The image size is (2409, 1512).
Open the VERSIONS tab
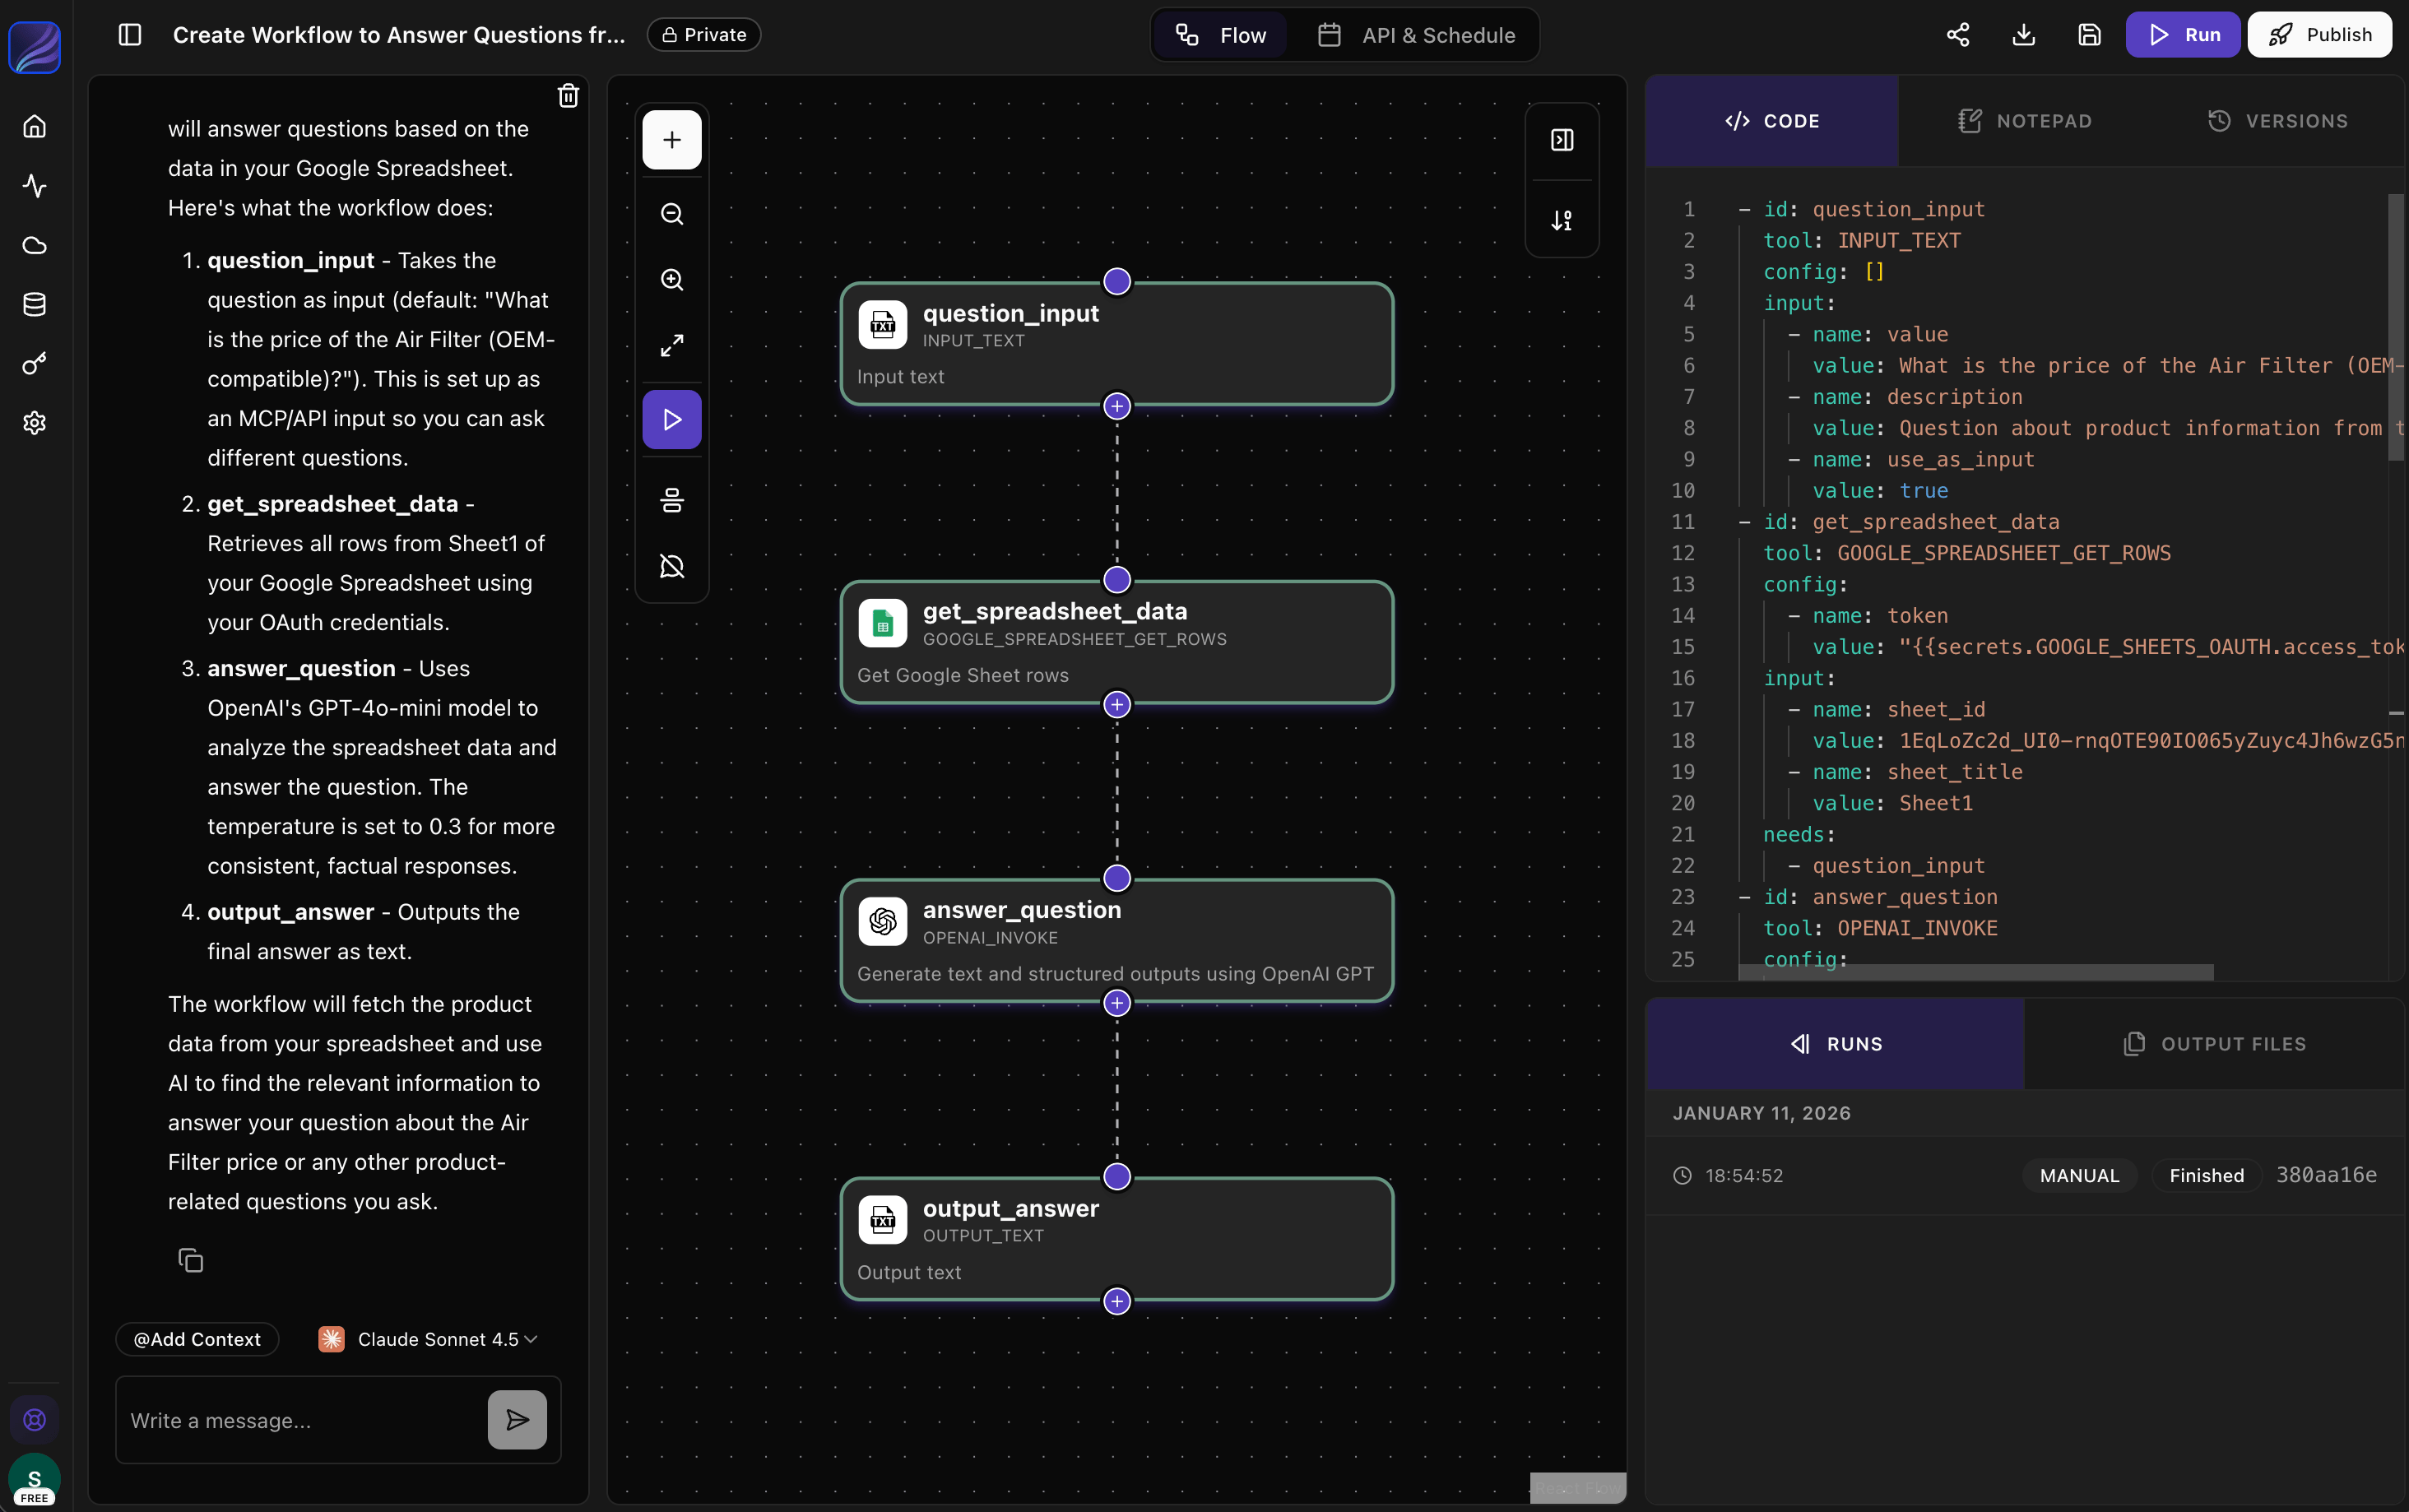(x=2278, y=121)
